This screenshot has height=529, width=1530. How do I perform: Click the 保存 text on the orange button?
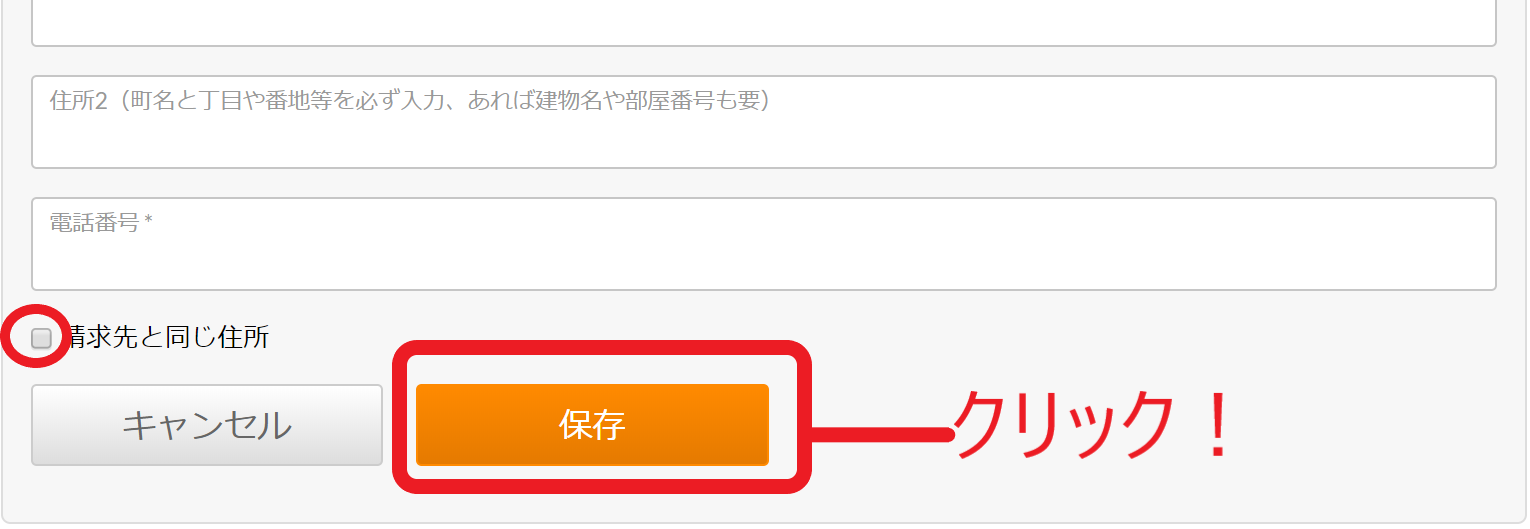(592, 425)
